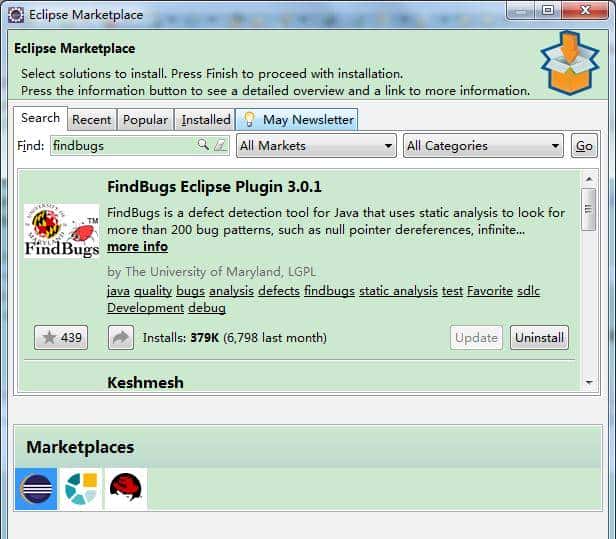Screen dimensions: 616x539
Task: Open the Popular tab
Action: [x=145, y=120]
